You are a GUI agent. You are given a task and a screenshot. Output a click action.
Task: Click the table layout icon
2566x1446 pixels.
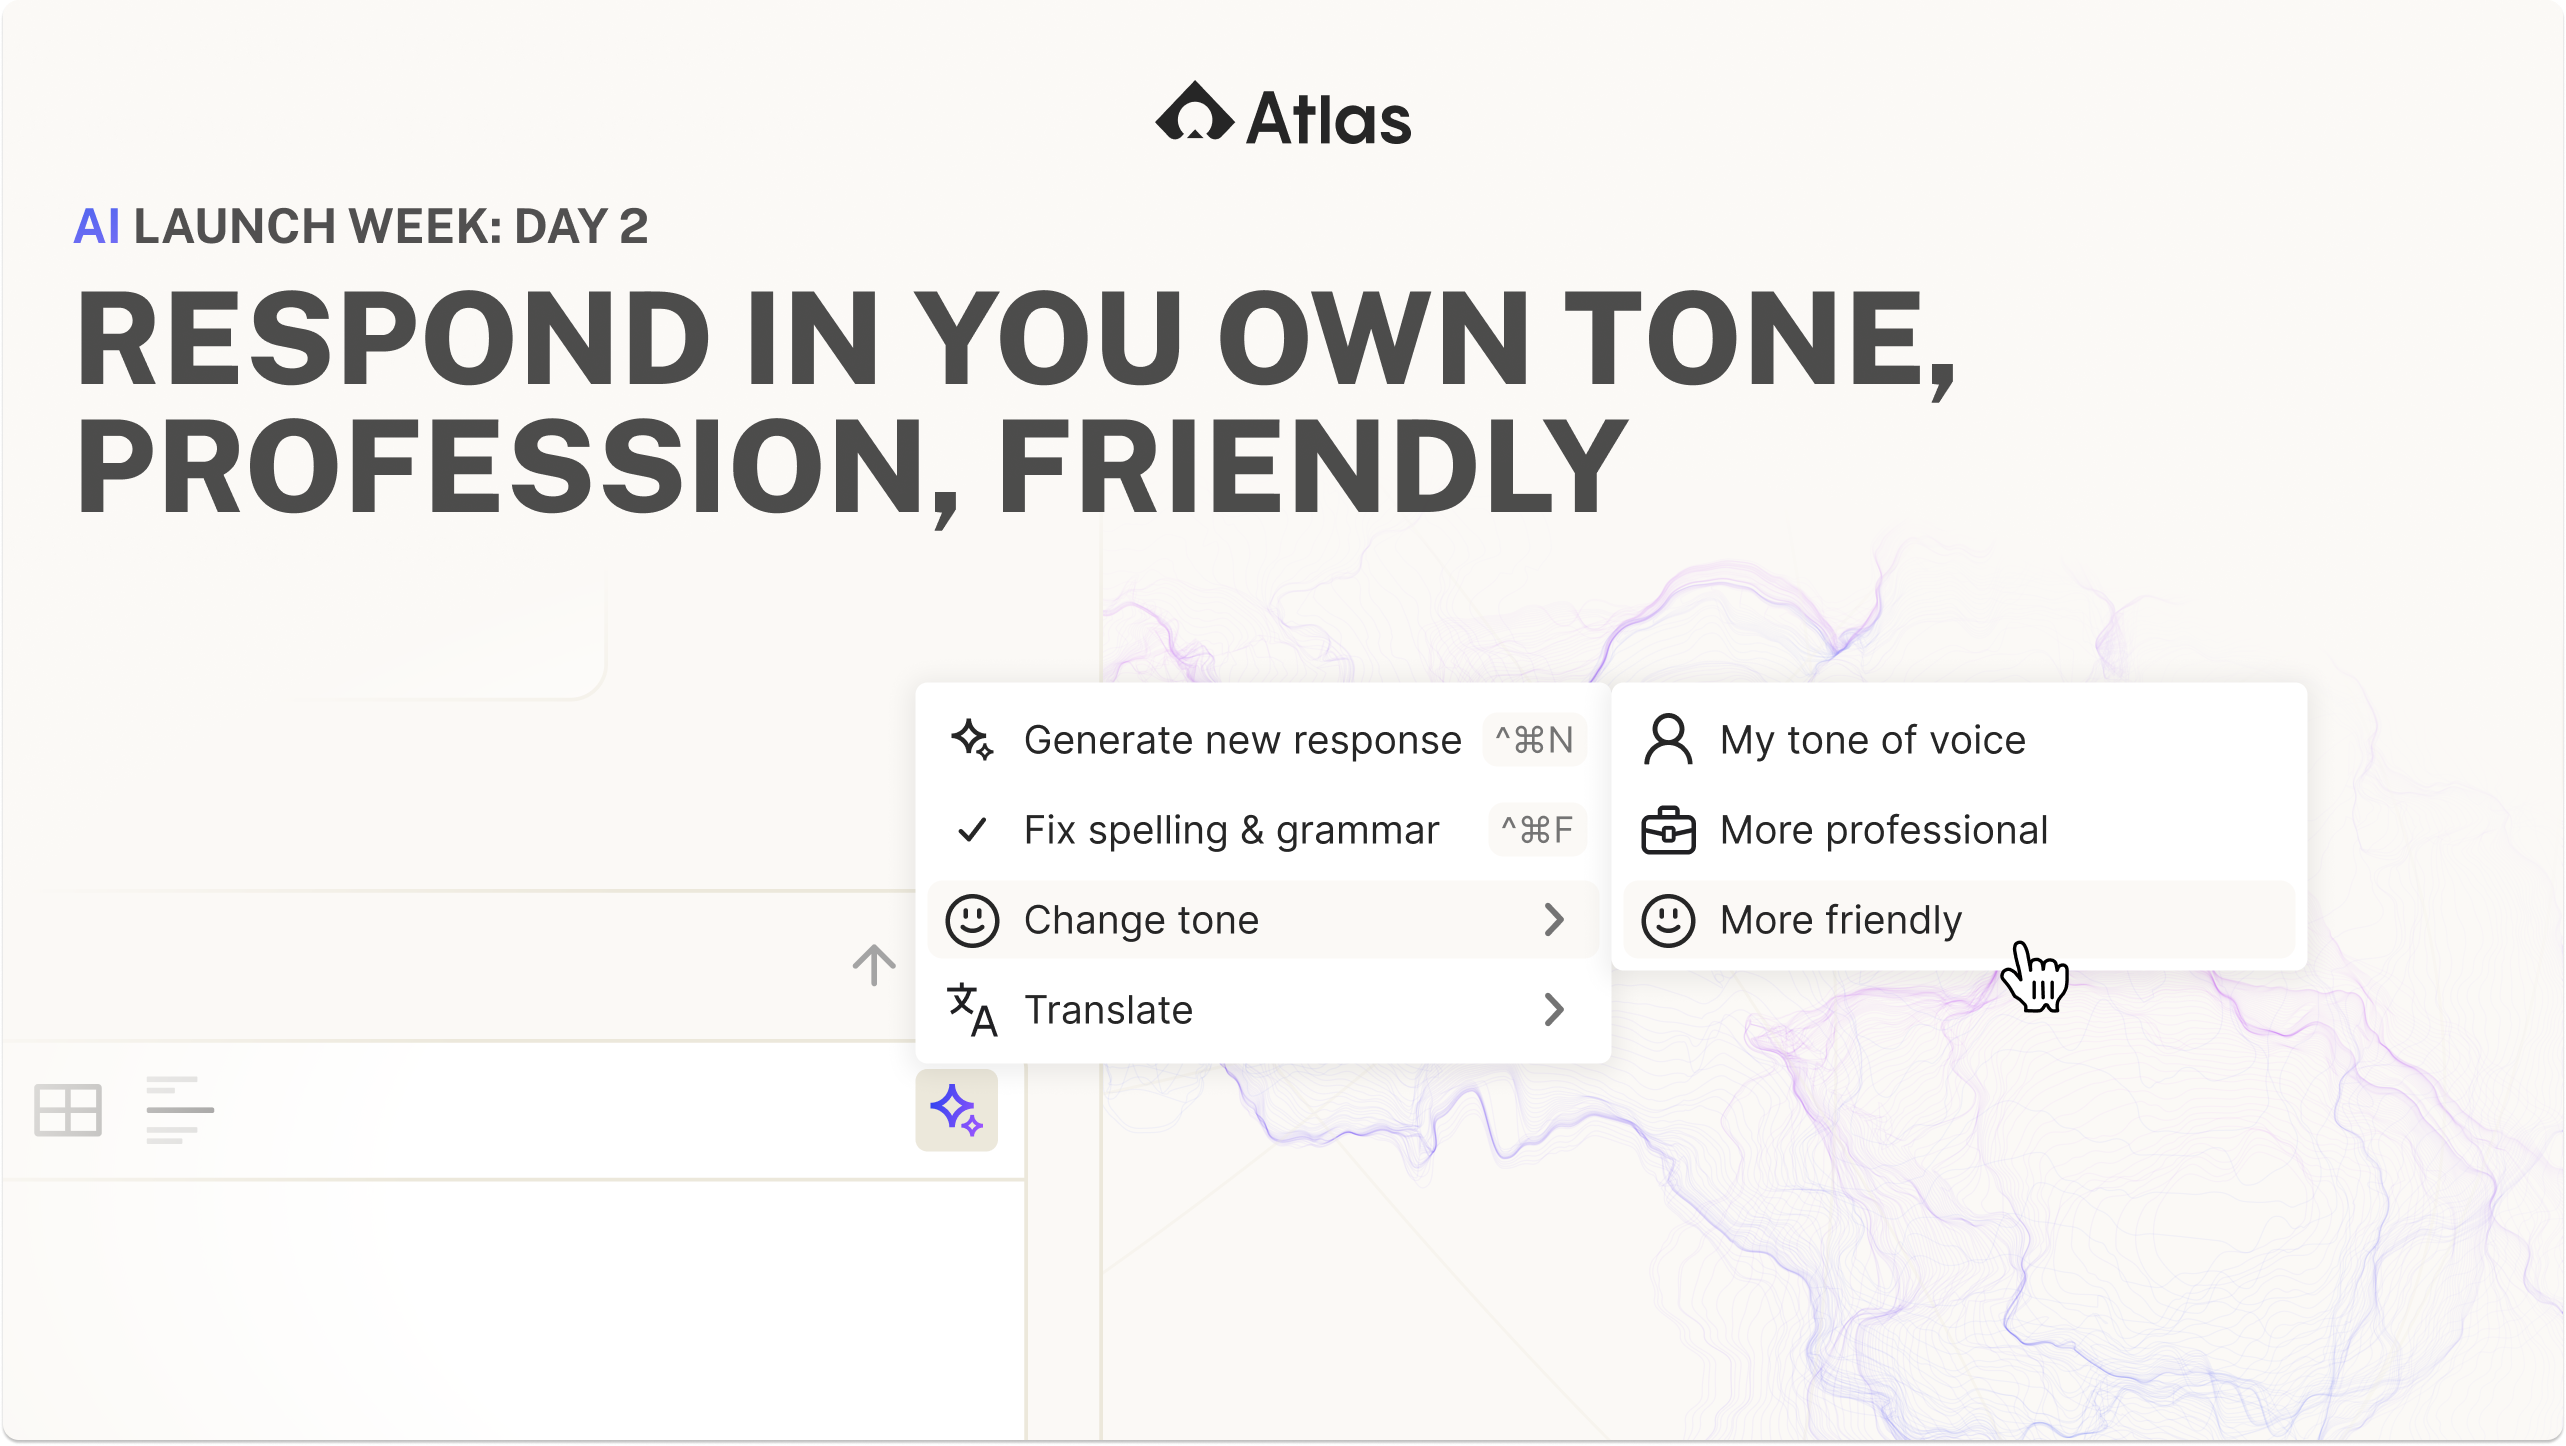[x=68, y=1110]
